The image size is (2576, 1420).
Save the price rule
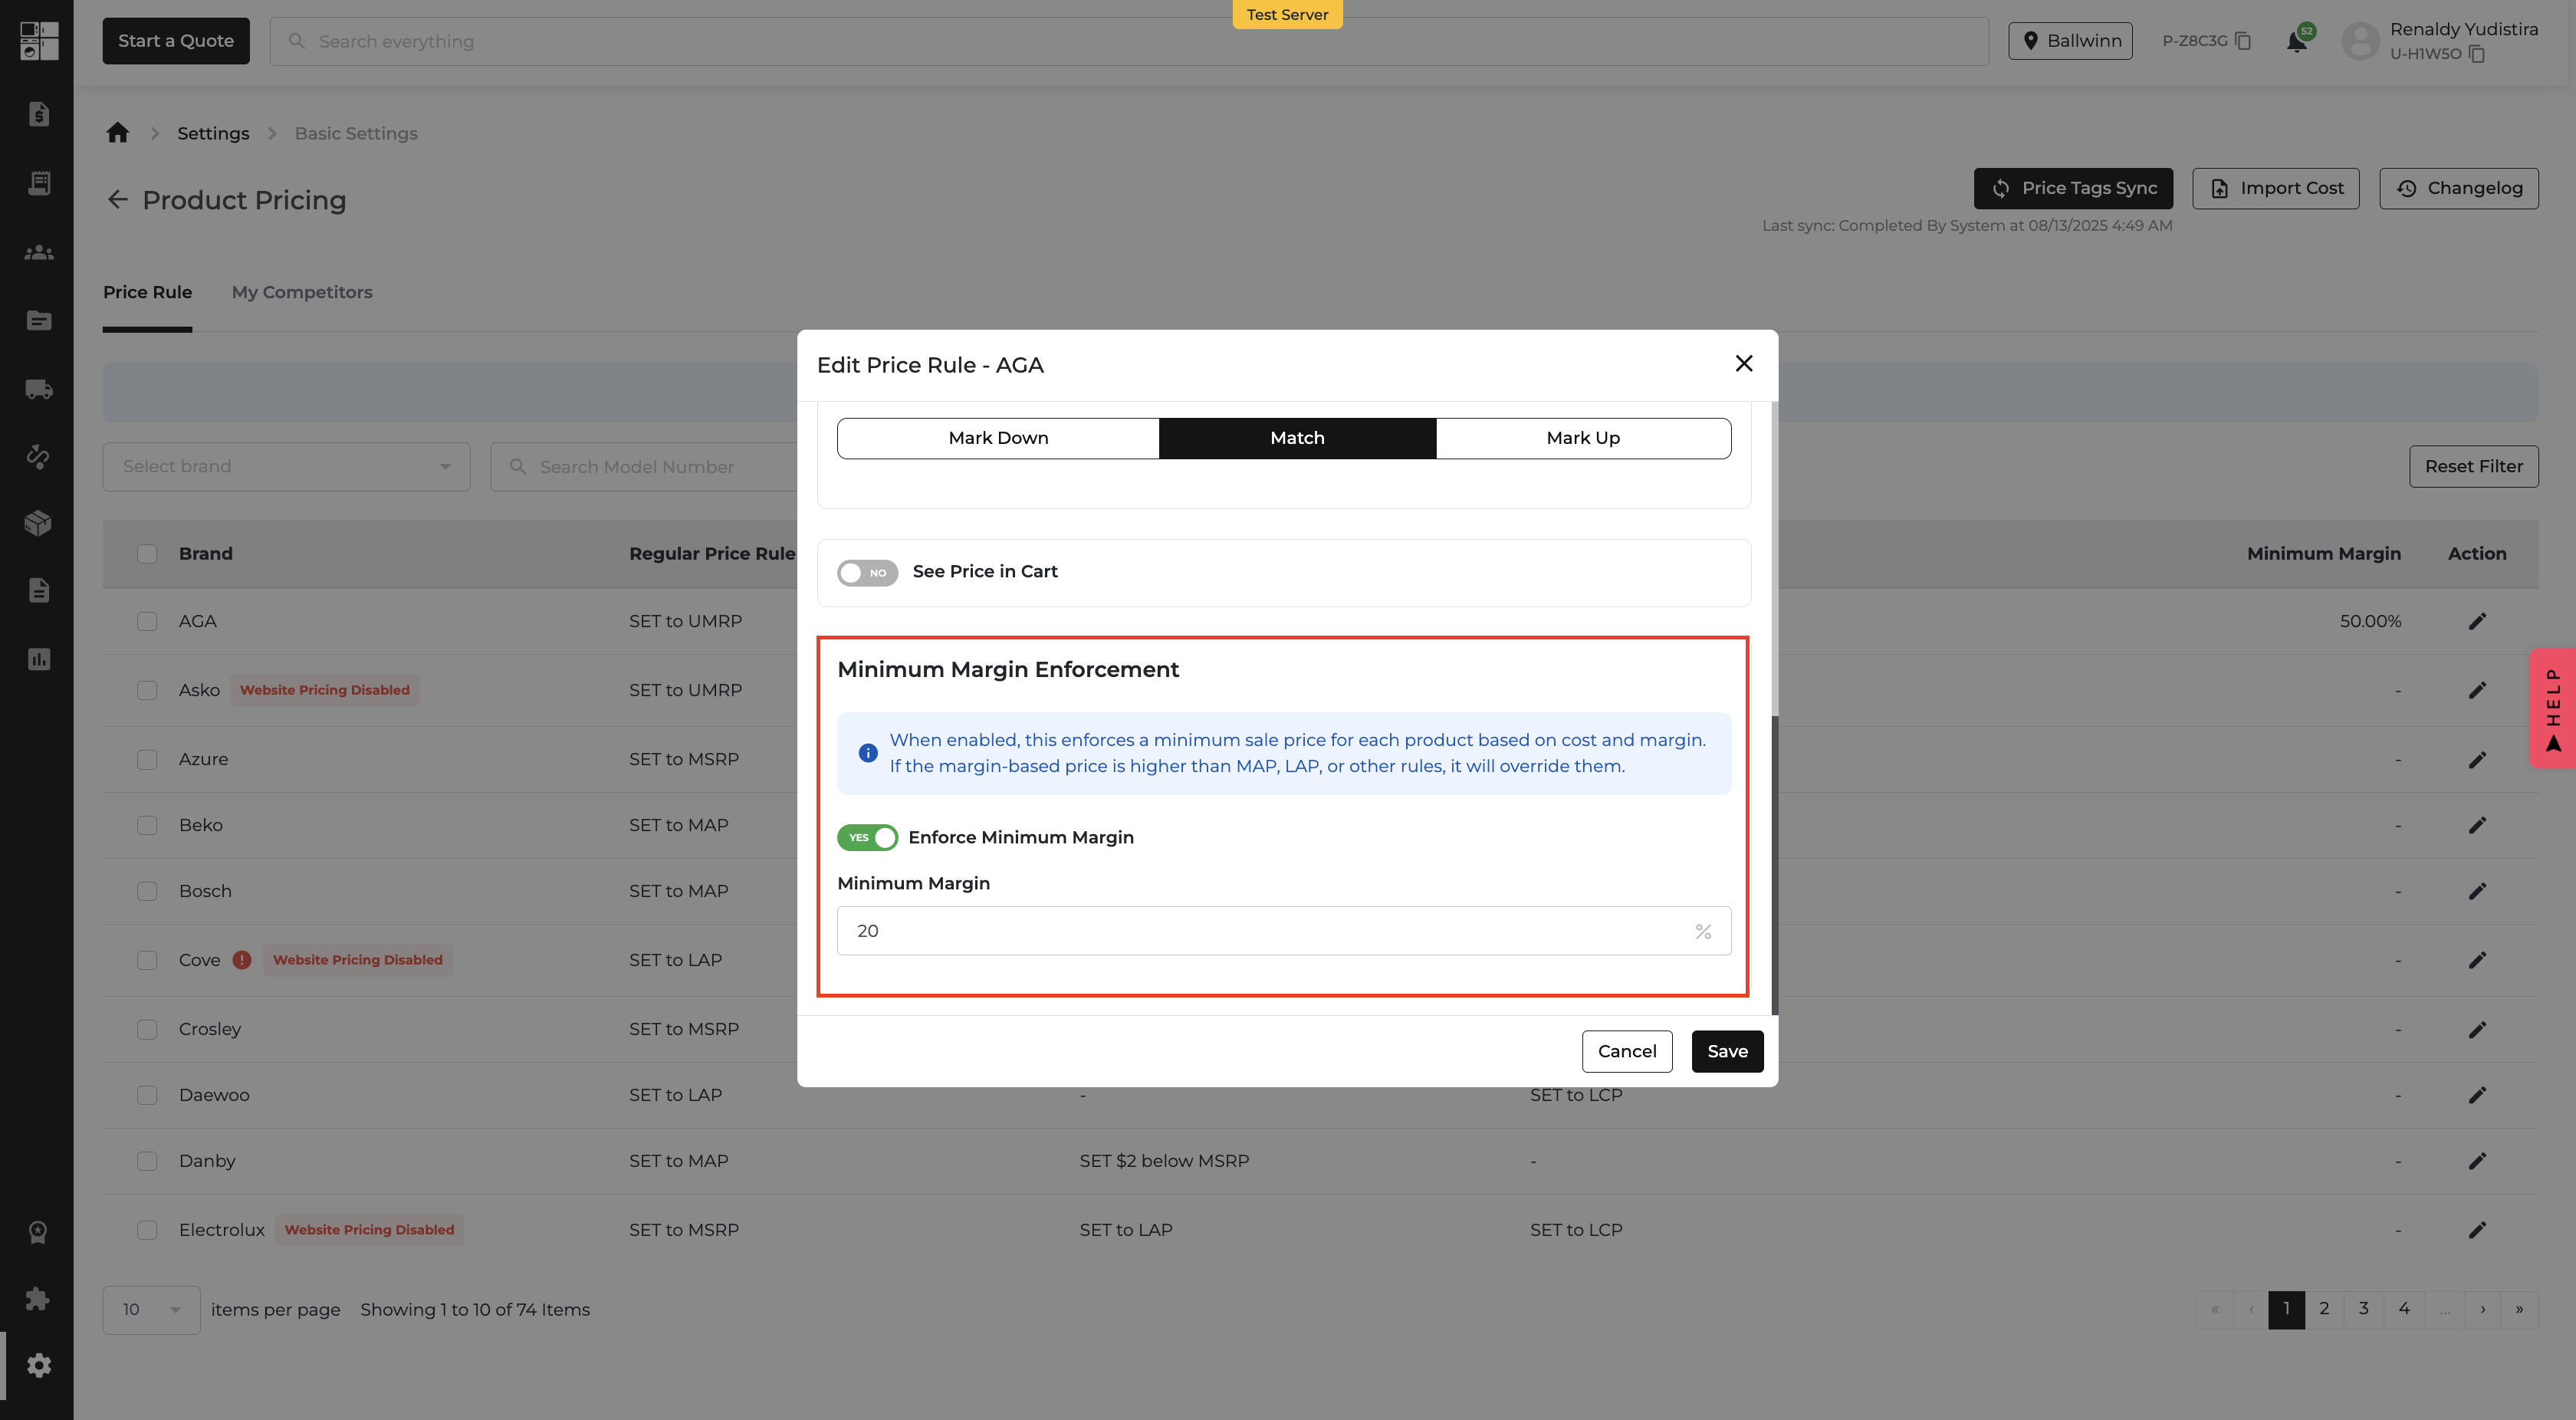(1727, 1051)
